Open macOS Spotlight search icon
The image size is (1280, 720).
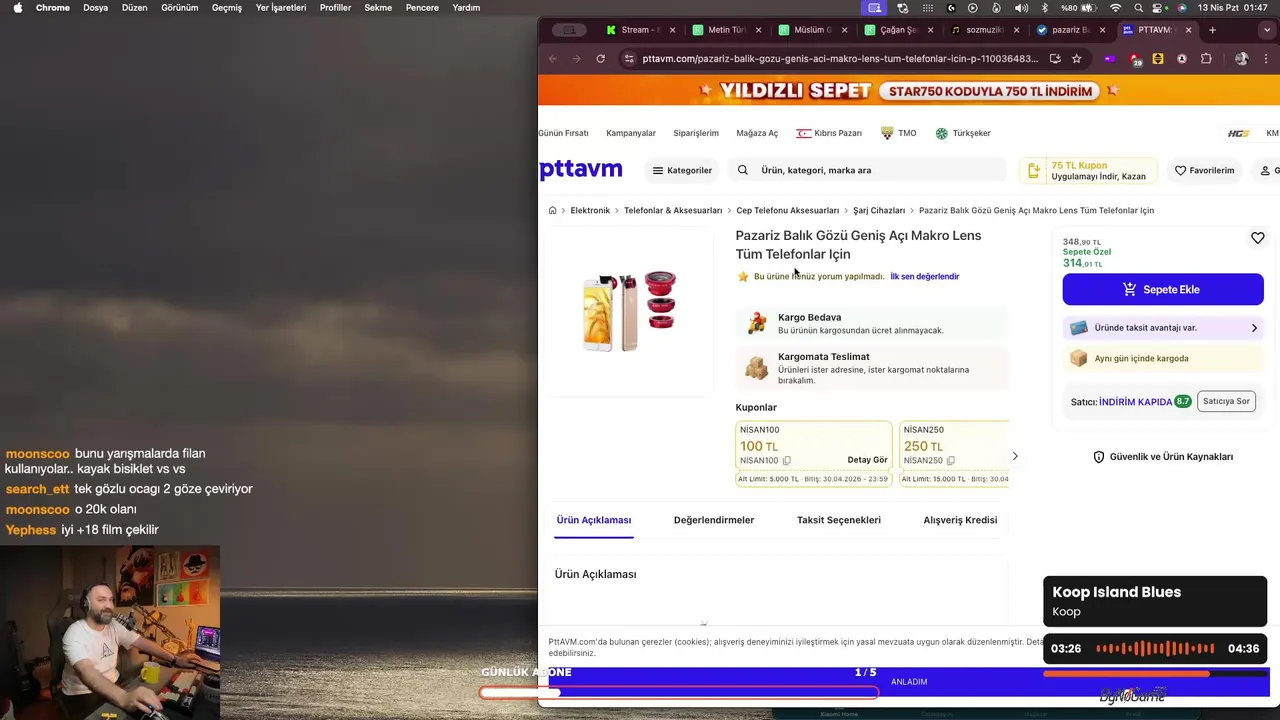pyautogui.click(x=1138, y=8)
